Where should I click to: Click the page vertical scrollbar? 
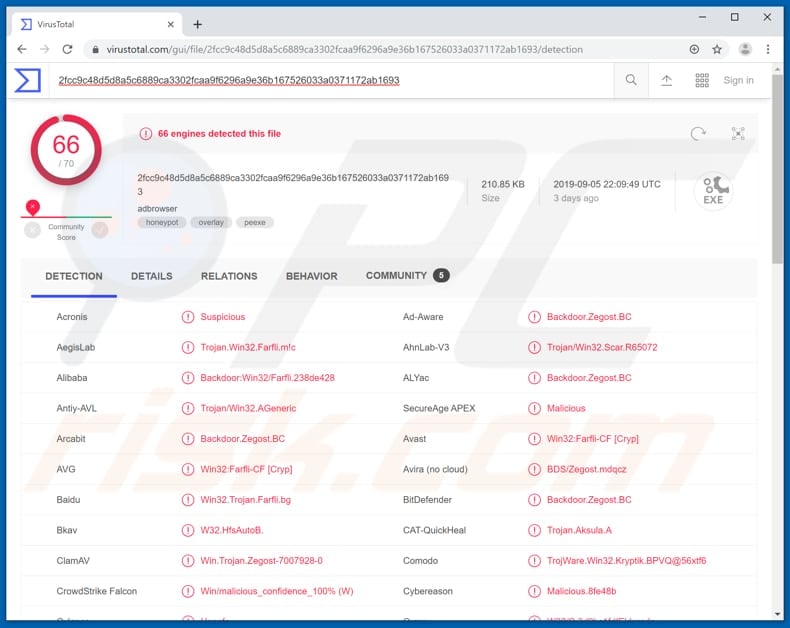click(778, 169)
